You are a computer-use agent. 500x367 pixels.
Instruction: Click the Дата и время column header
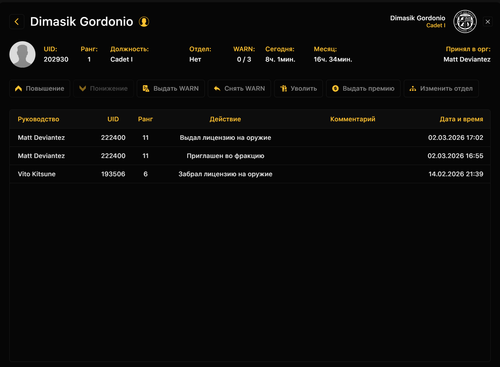(x=461, y=119)
